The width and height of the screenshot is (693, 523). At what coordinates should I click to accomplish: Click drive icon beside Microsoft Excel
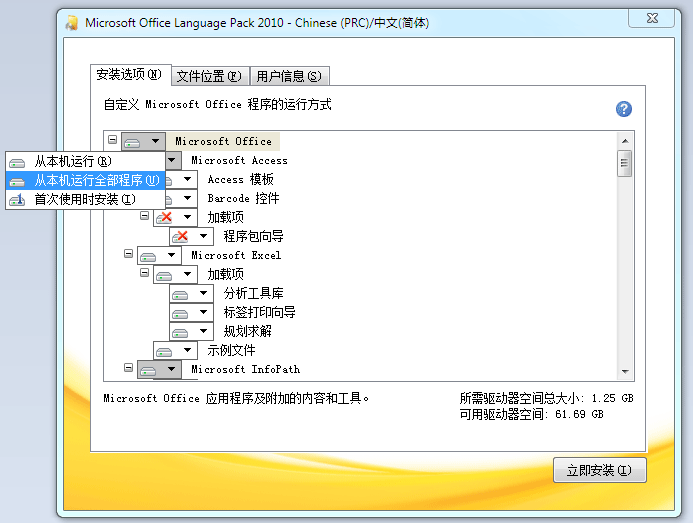coord(148,256)
